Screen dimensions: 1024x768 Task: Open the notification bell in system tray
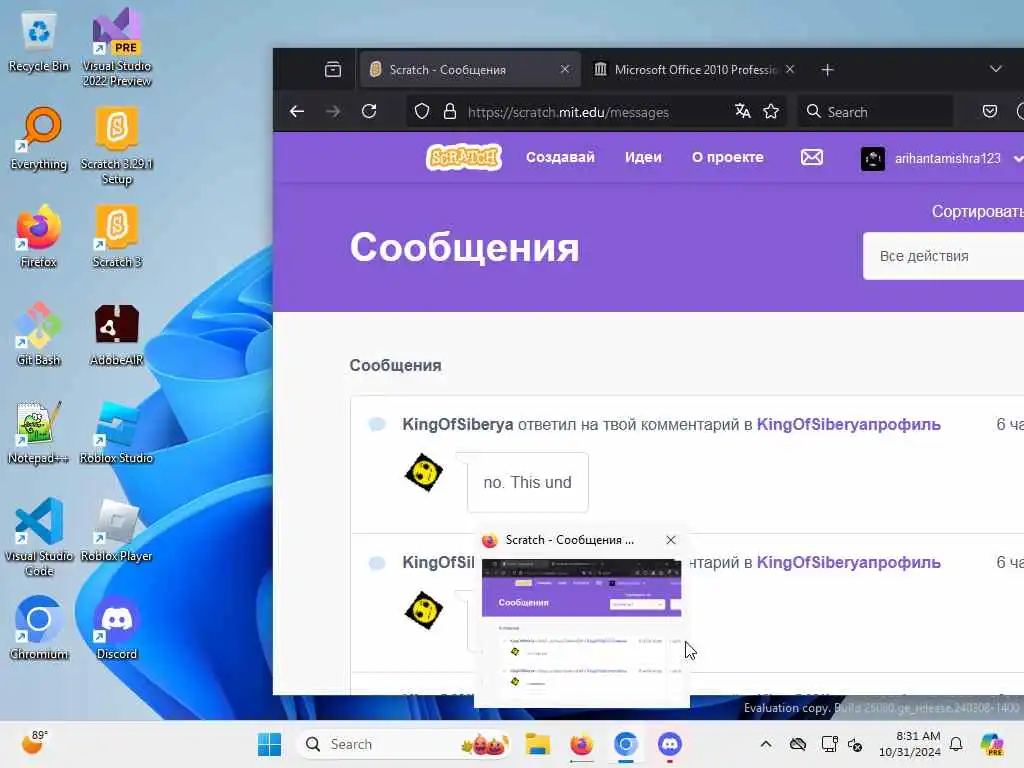click(956, 744)
